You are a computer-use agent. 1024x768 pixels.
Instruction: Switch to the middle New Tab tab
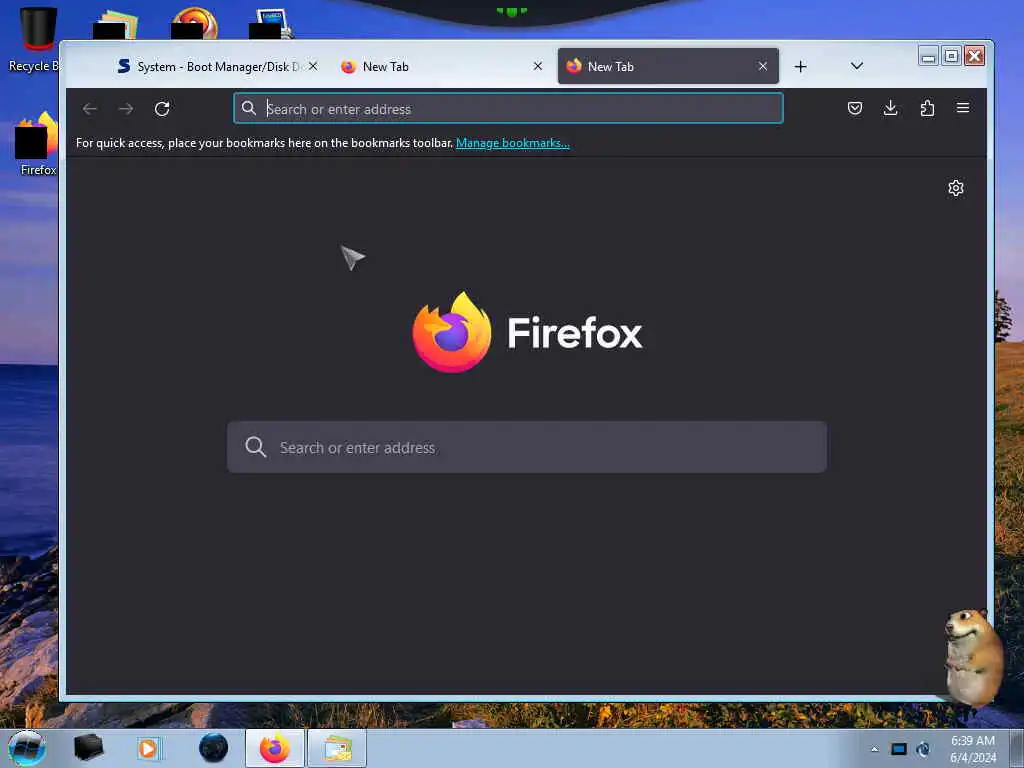[443, 67]
